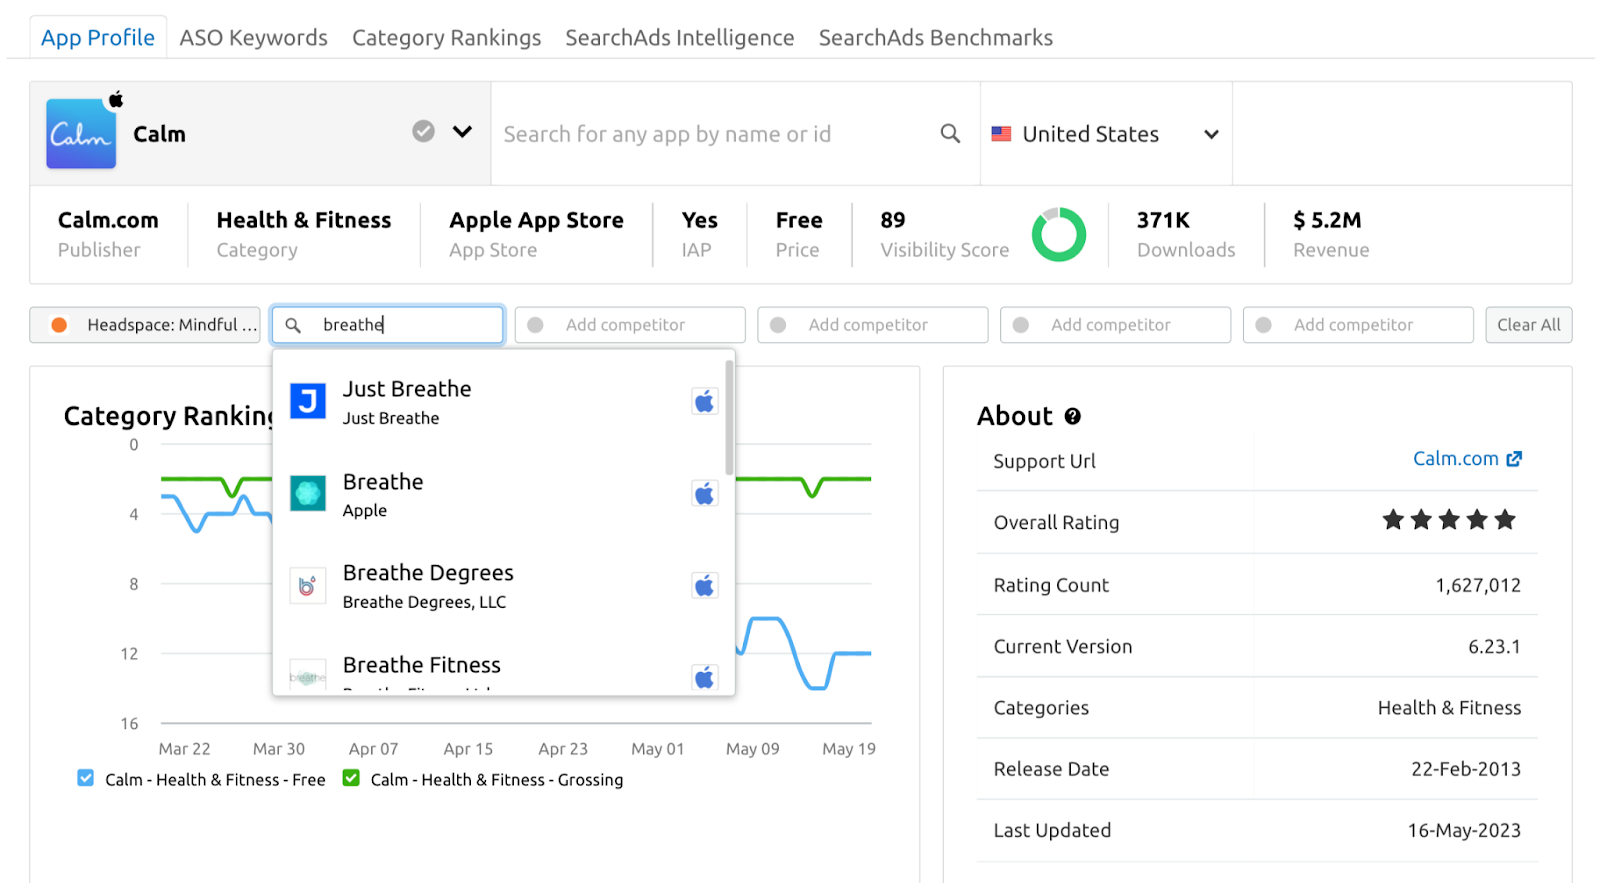This screenshot has width=1600, height=883.
Task: Click the search magnifier icon in app search
Action: point(949,134)
